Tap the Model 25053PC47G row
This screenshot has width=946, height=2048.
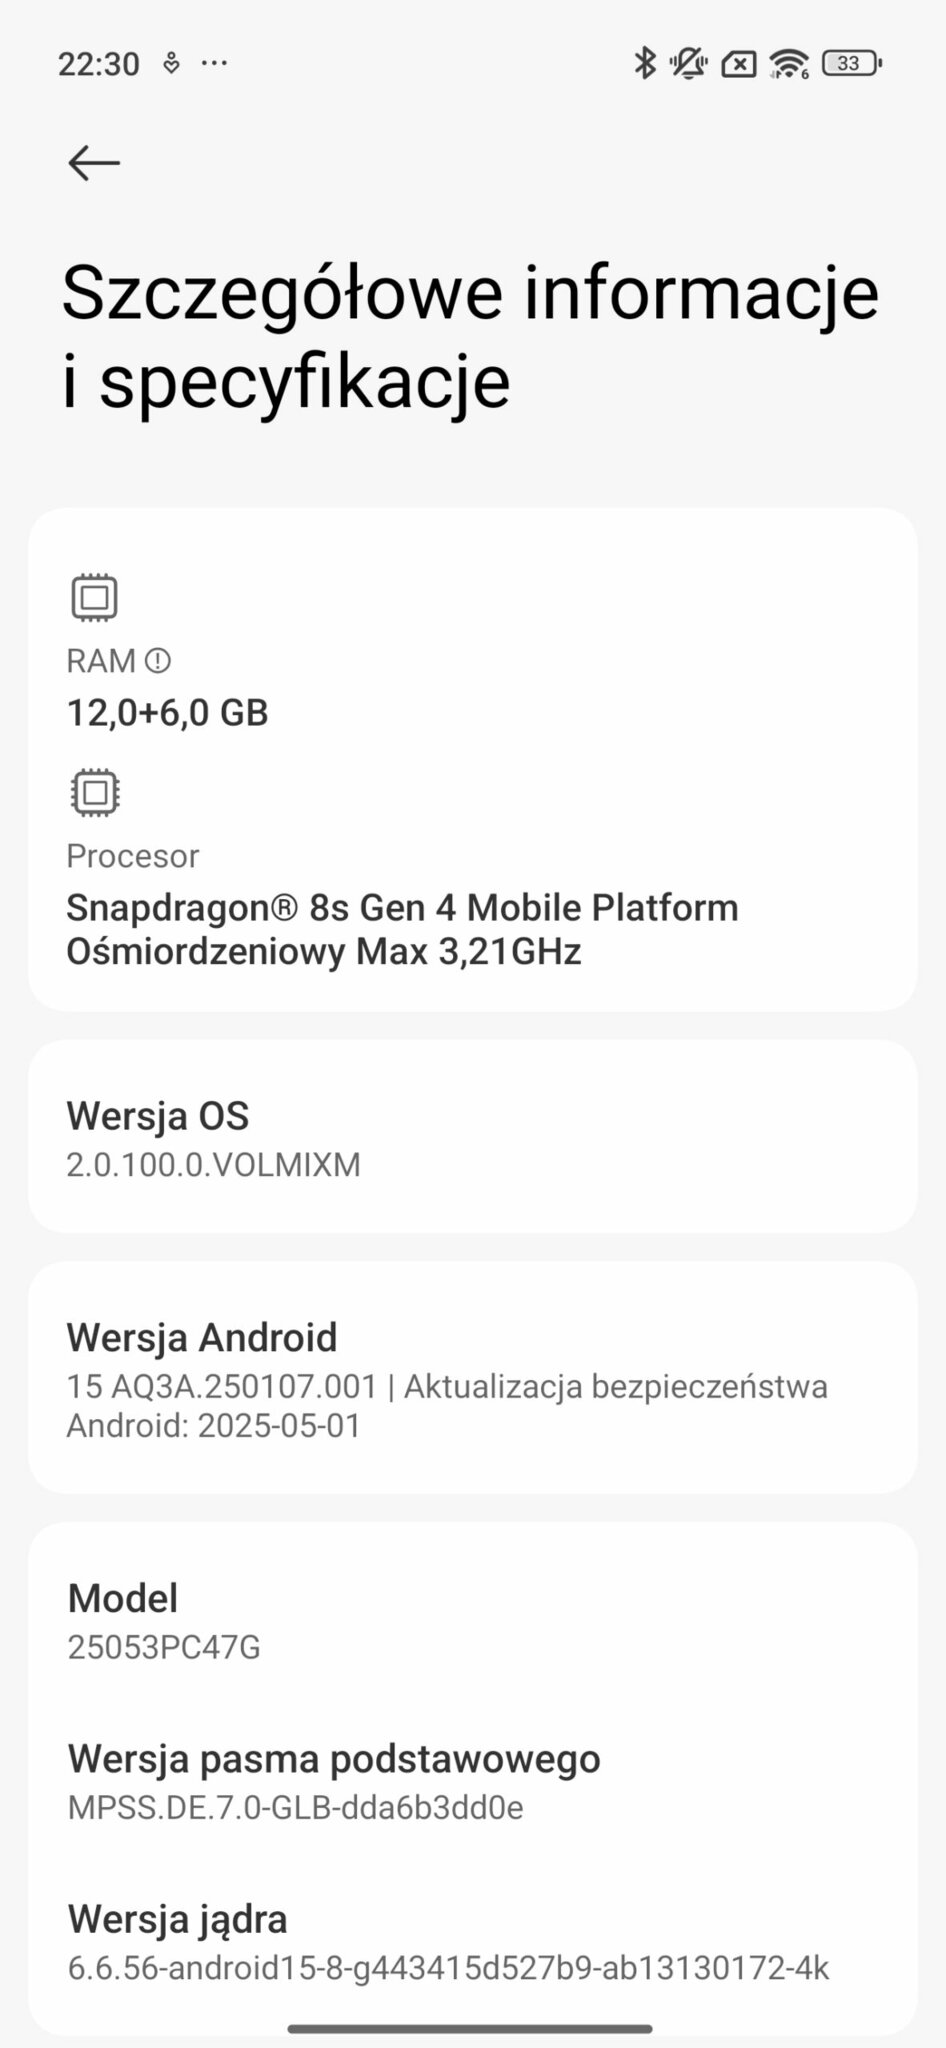(472, 1620)
